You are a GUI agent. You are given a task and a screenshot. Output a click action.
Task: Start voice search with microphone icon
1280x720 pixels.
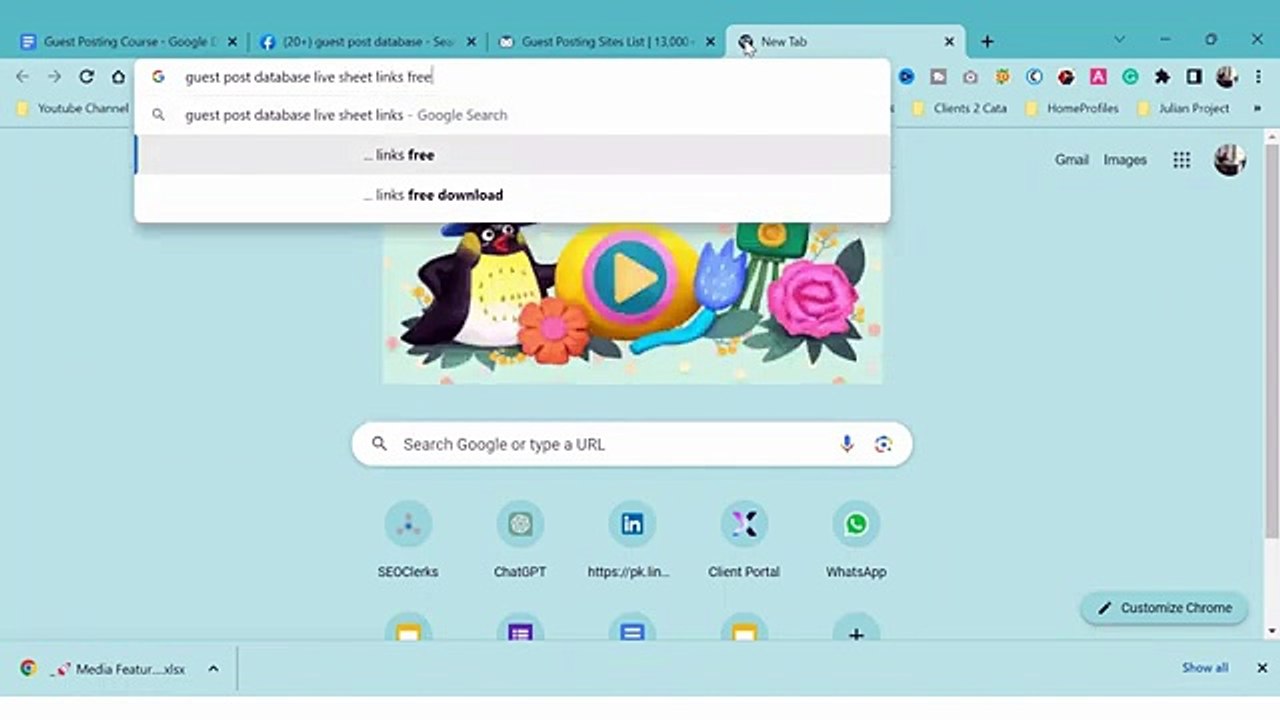pyautogui.click(x=847, y=444)
